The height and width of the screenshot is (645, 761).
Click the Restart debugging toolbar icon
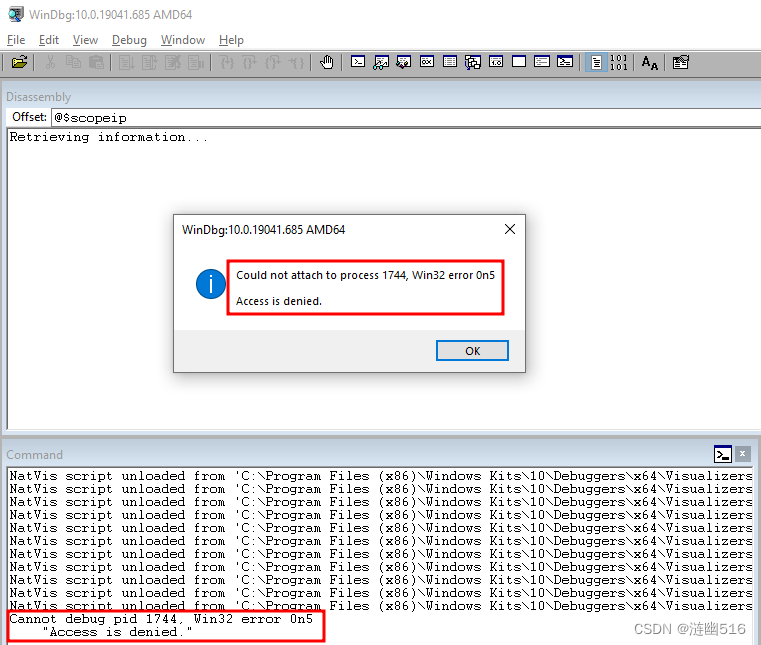point(150,62)
